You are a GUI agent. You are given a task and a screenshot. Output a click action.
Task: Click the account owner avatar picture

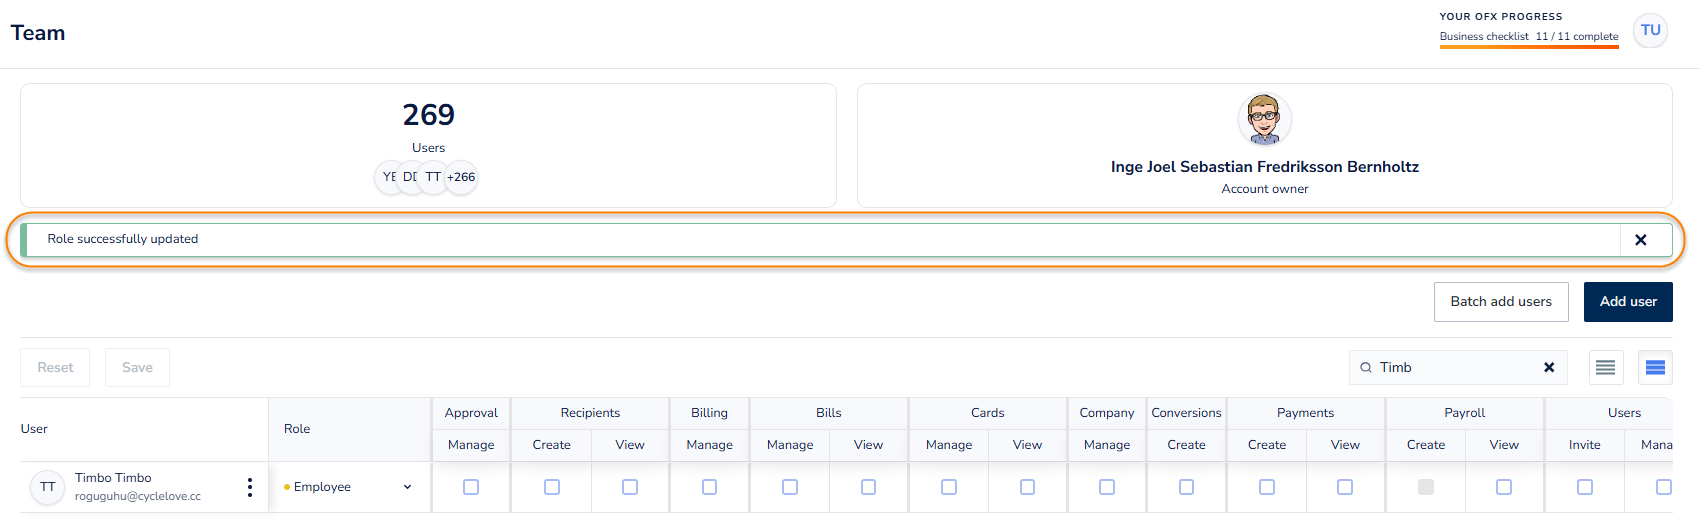tap(1264, 120)
